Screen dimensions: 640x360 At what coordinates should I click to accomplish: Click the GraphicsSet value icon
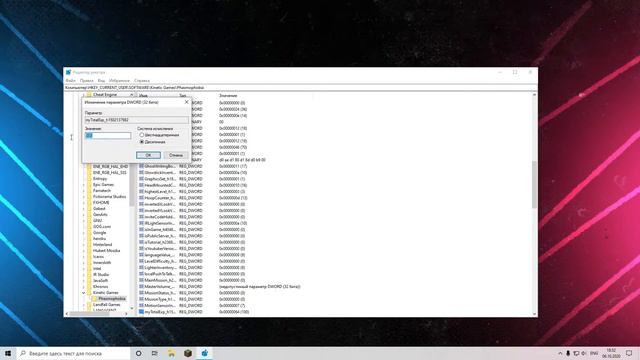click(141, 179)
